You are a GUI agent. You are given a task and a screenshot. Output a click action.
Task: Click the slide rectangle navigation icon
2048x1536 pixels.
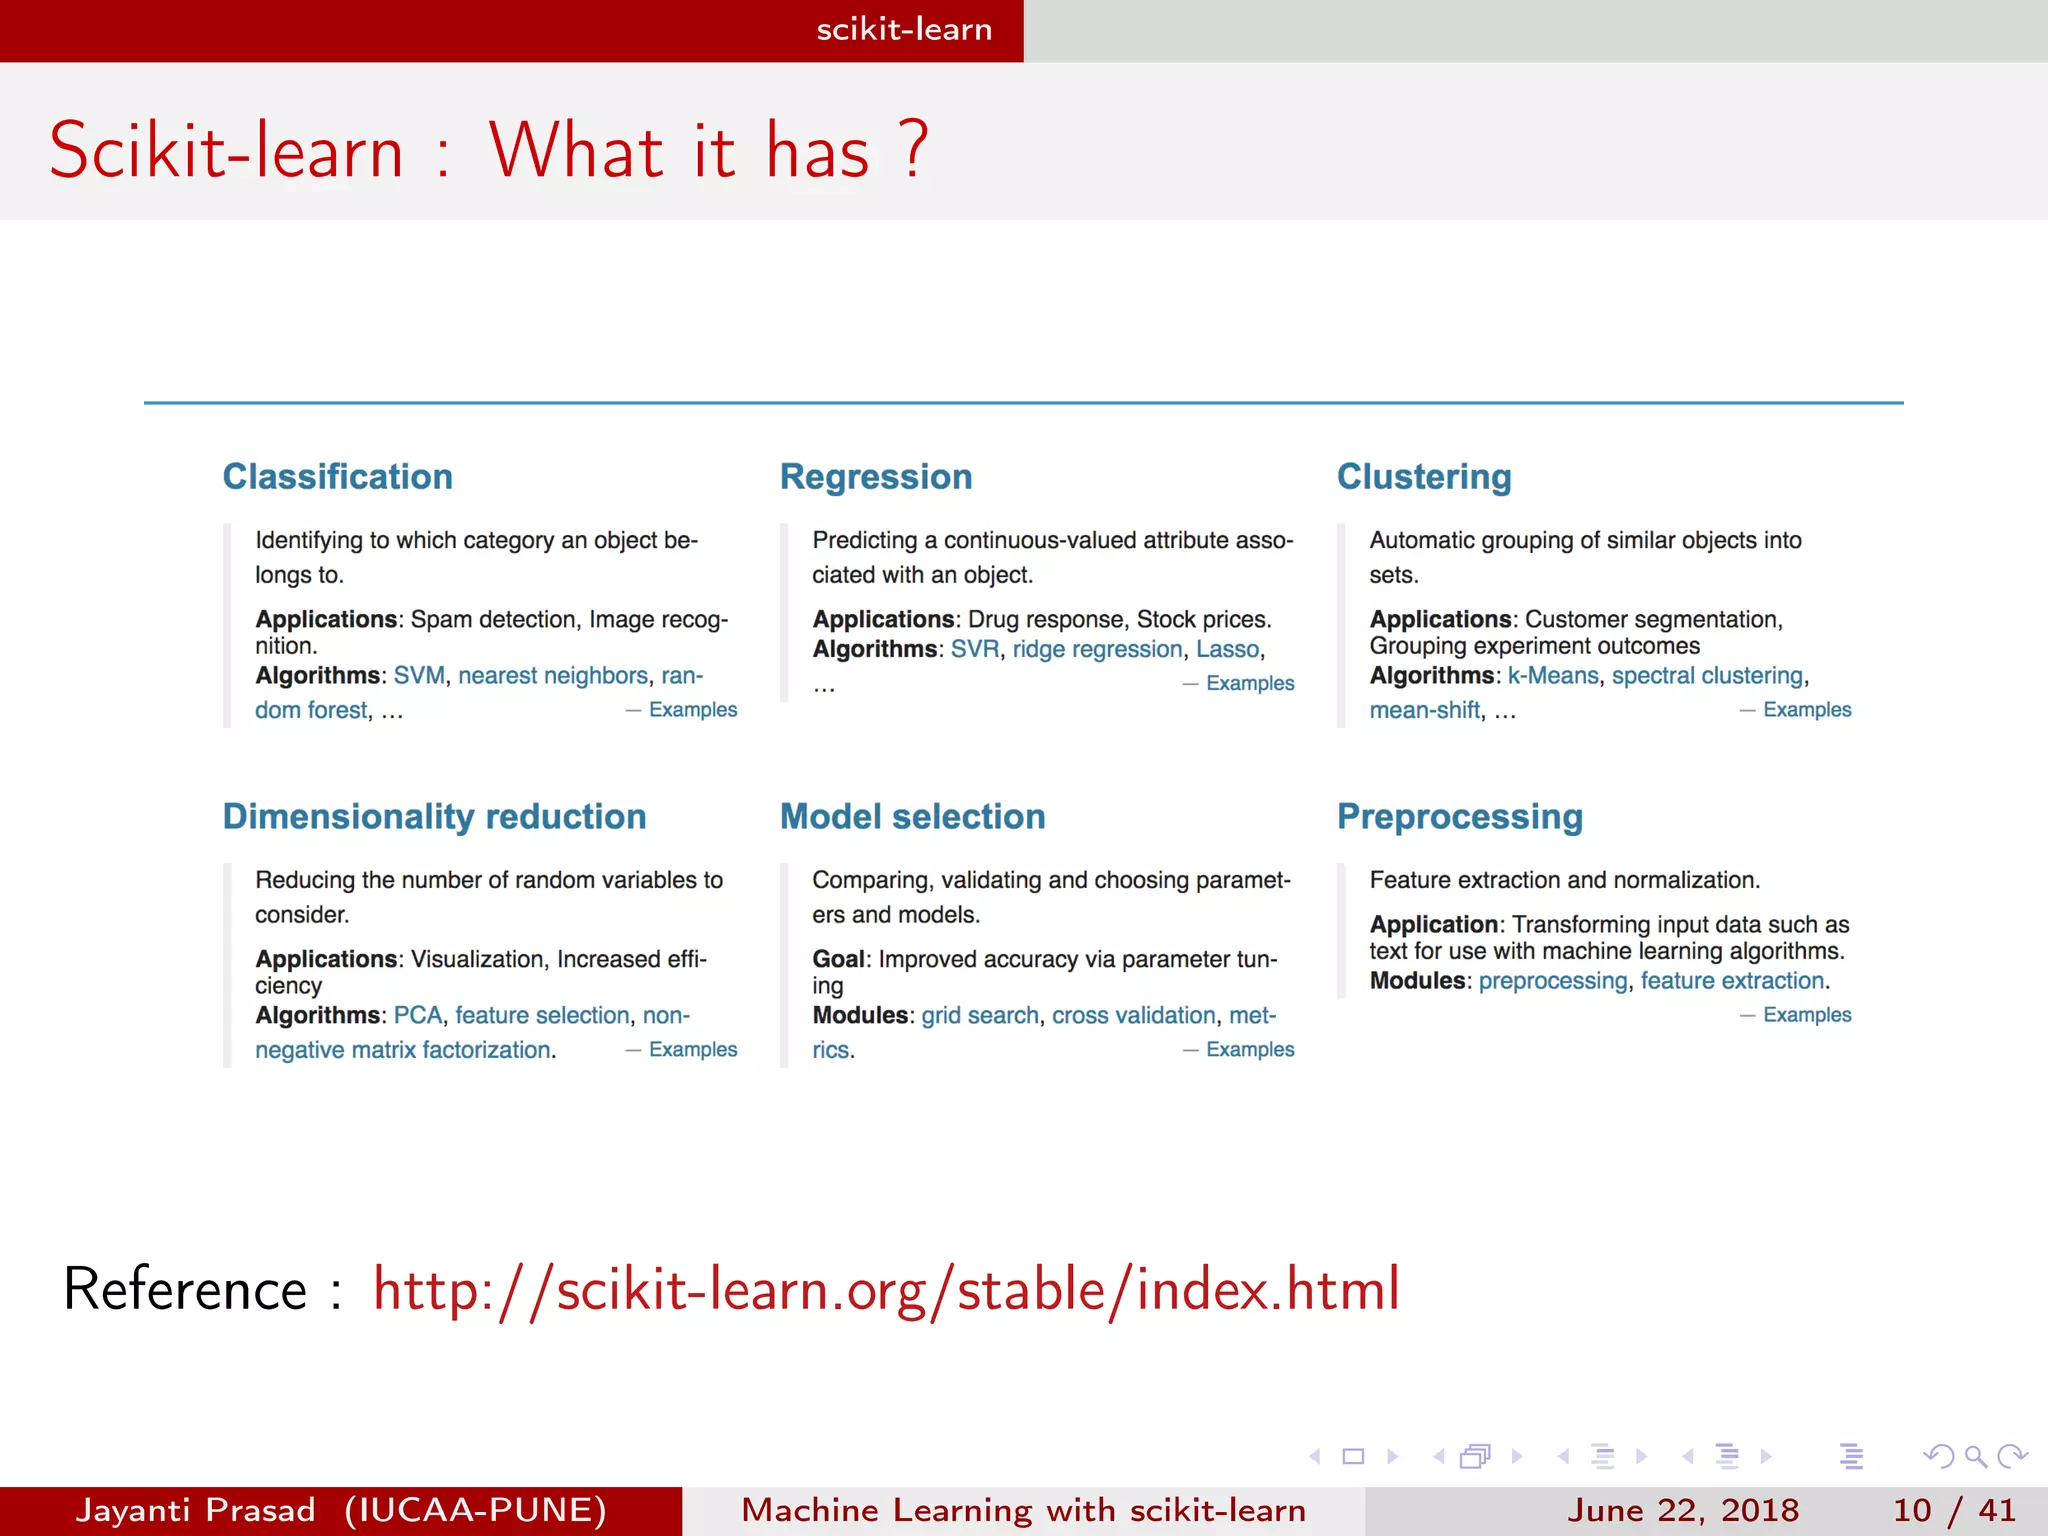click(1353, 1457)
